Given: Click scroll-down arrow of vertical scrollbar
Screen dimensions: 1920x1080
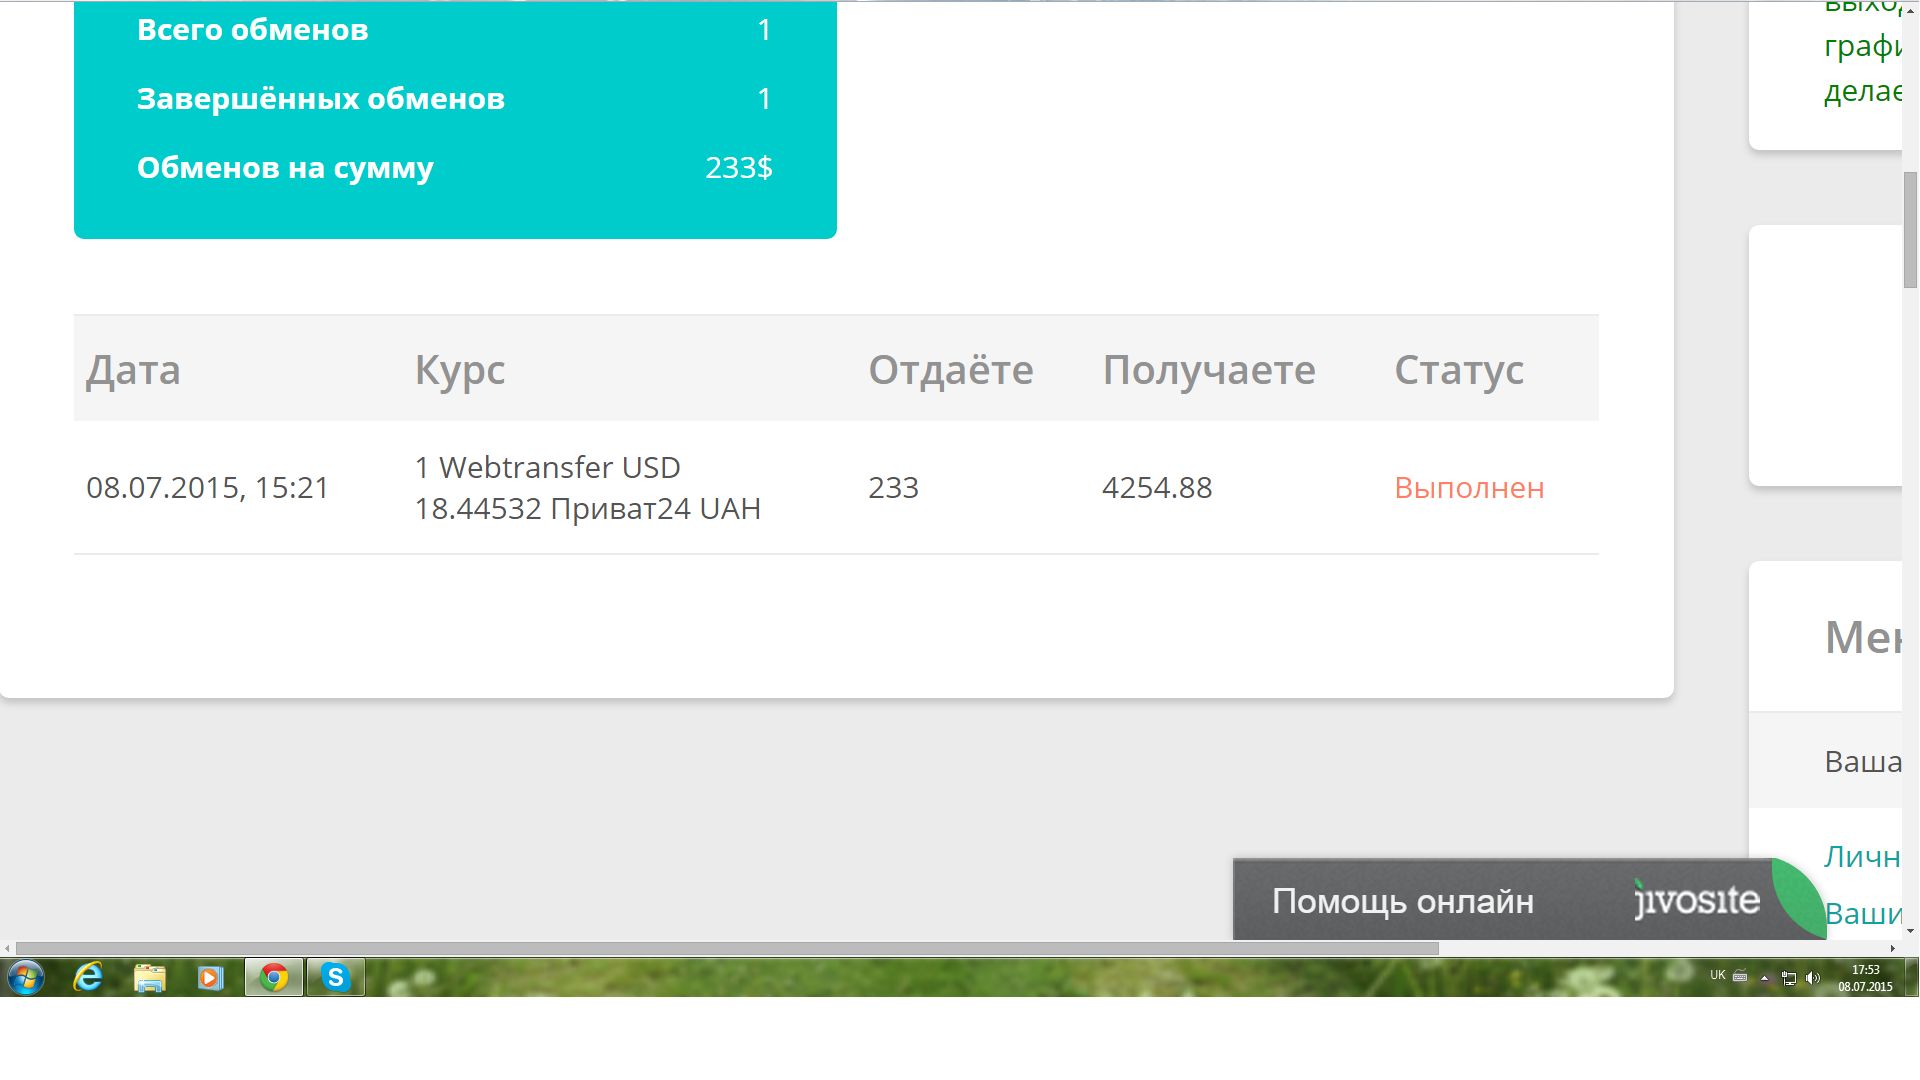Looking at the screenshot, I should pos(1910,931).
